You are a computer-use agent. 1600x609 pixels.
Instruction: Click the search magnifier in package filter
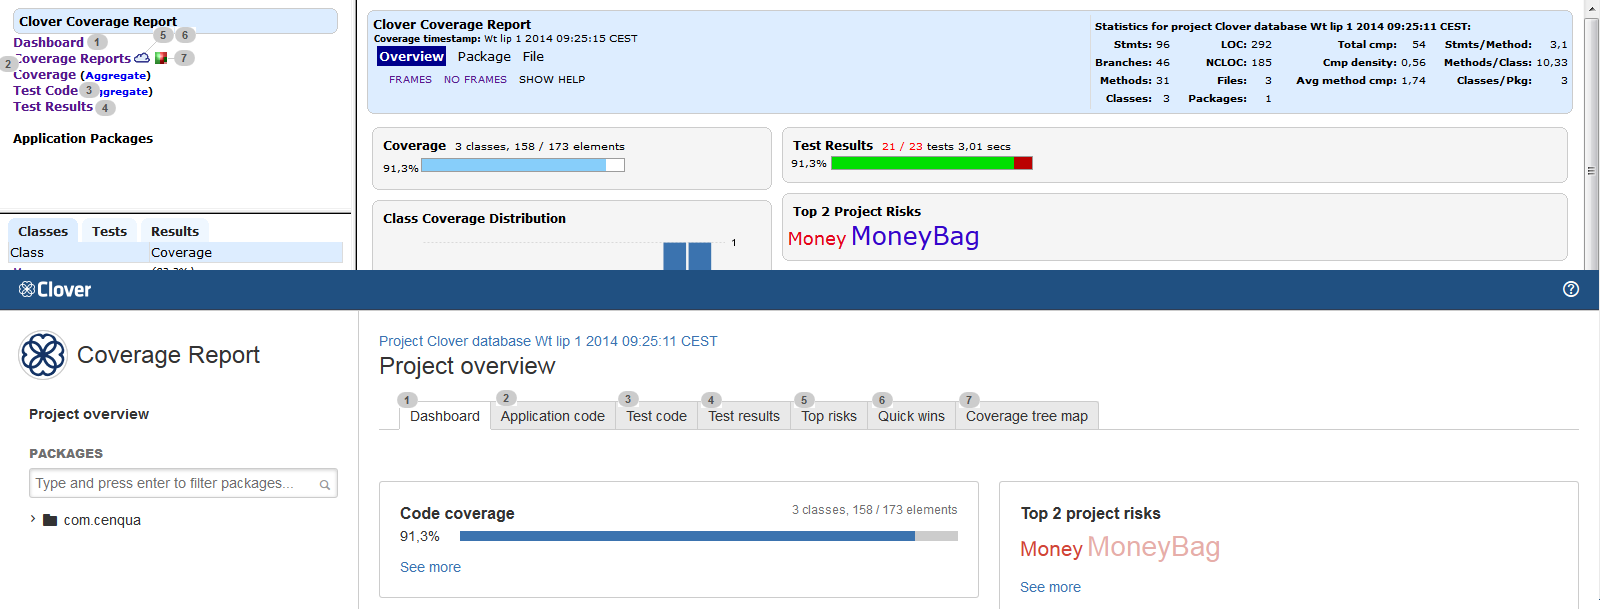coord(325,485)
